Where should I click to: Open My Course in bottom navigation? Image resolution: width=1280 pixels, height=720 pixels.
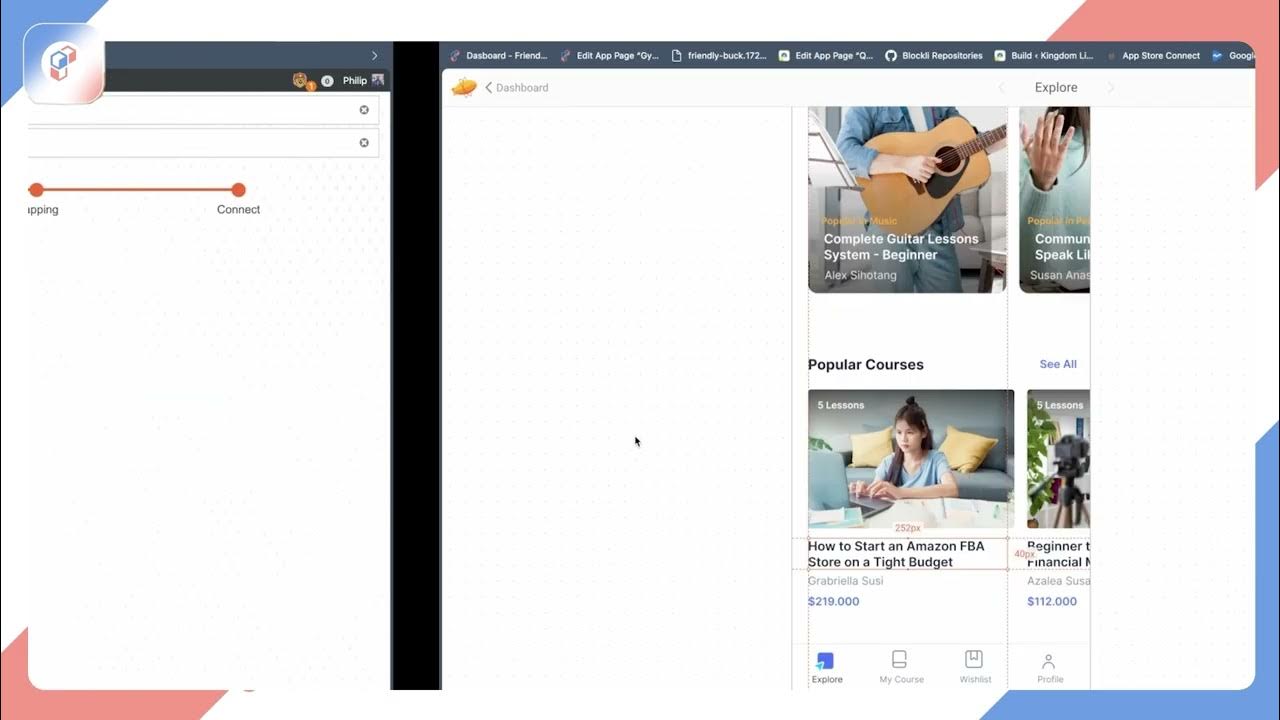[x=901, y=668]
